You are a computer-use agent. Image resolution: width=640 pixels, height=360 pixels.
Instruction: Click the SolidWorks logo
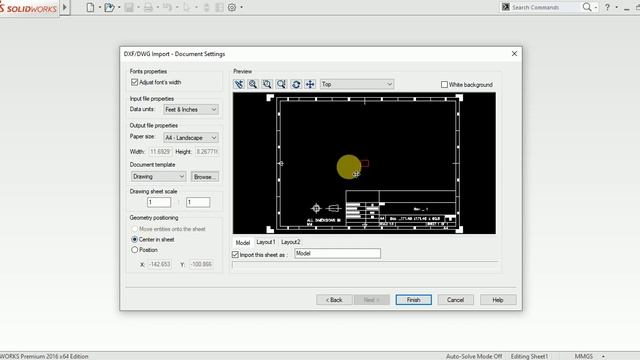tap(29, 8)
